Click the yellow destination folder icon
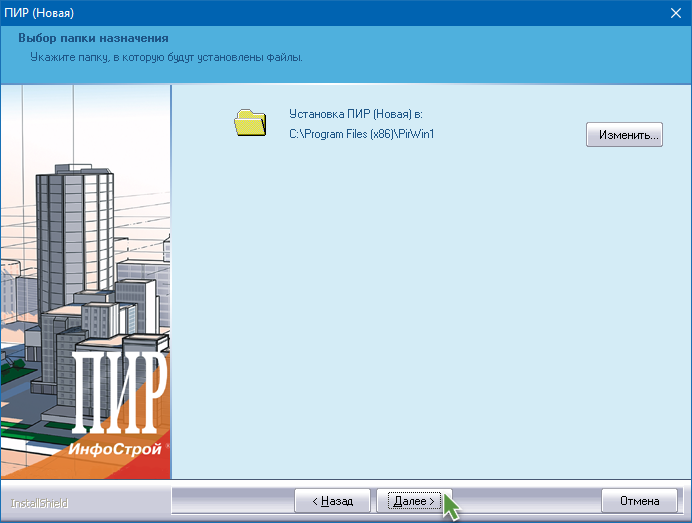Screen dimensions: 692x523 click(250, 123)
